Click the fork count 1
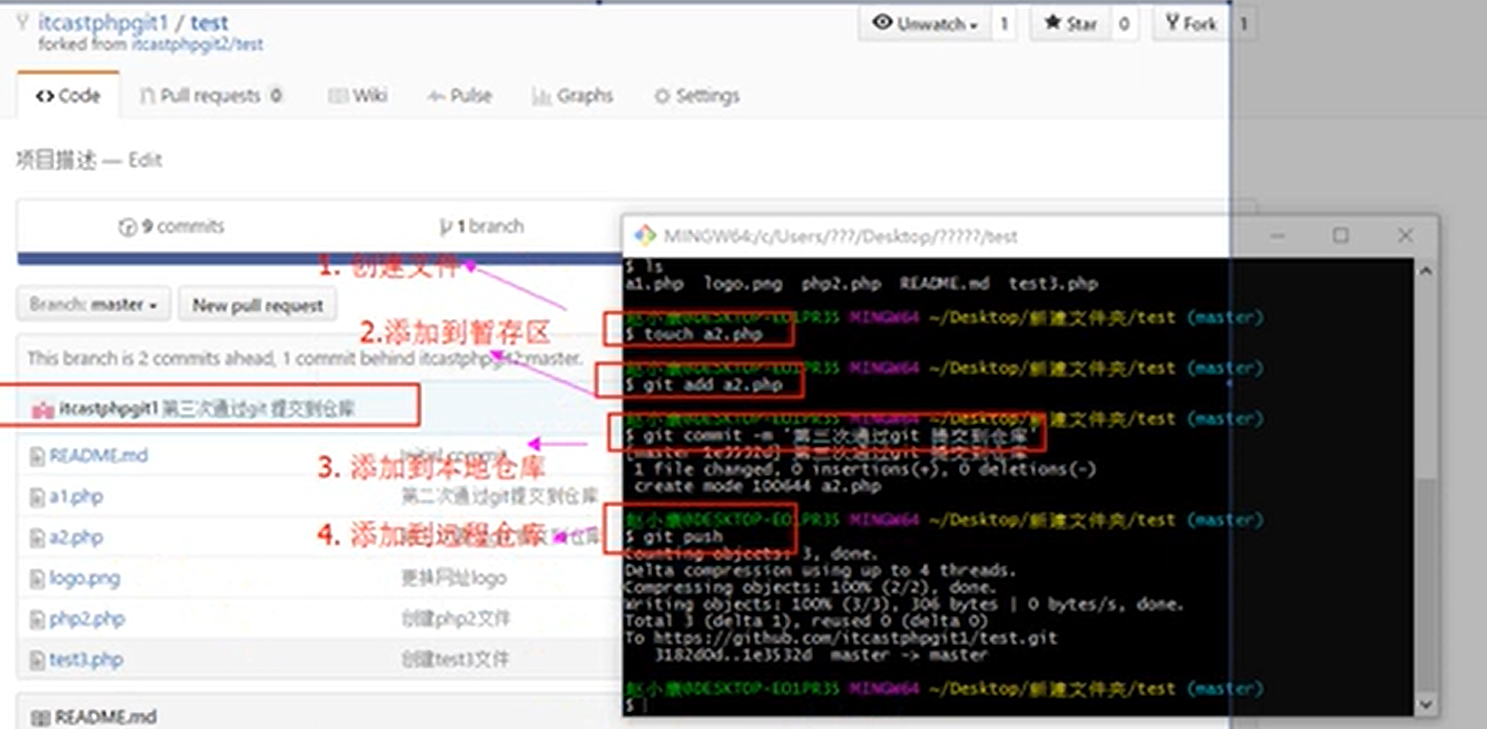Viewport: 1487px width, 729px height. coord(1244,23)
